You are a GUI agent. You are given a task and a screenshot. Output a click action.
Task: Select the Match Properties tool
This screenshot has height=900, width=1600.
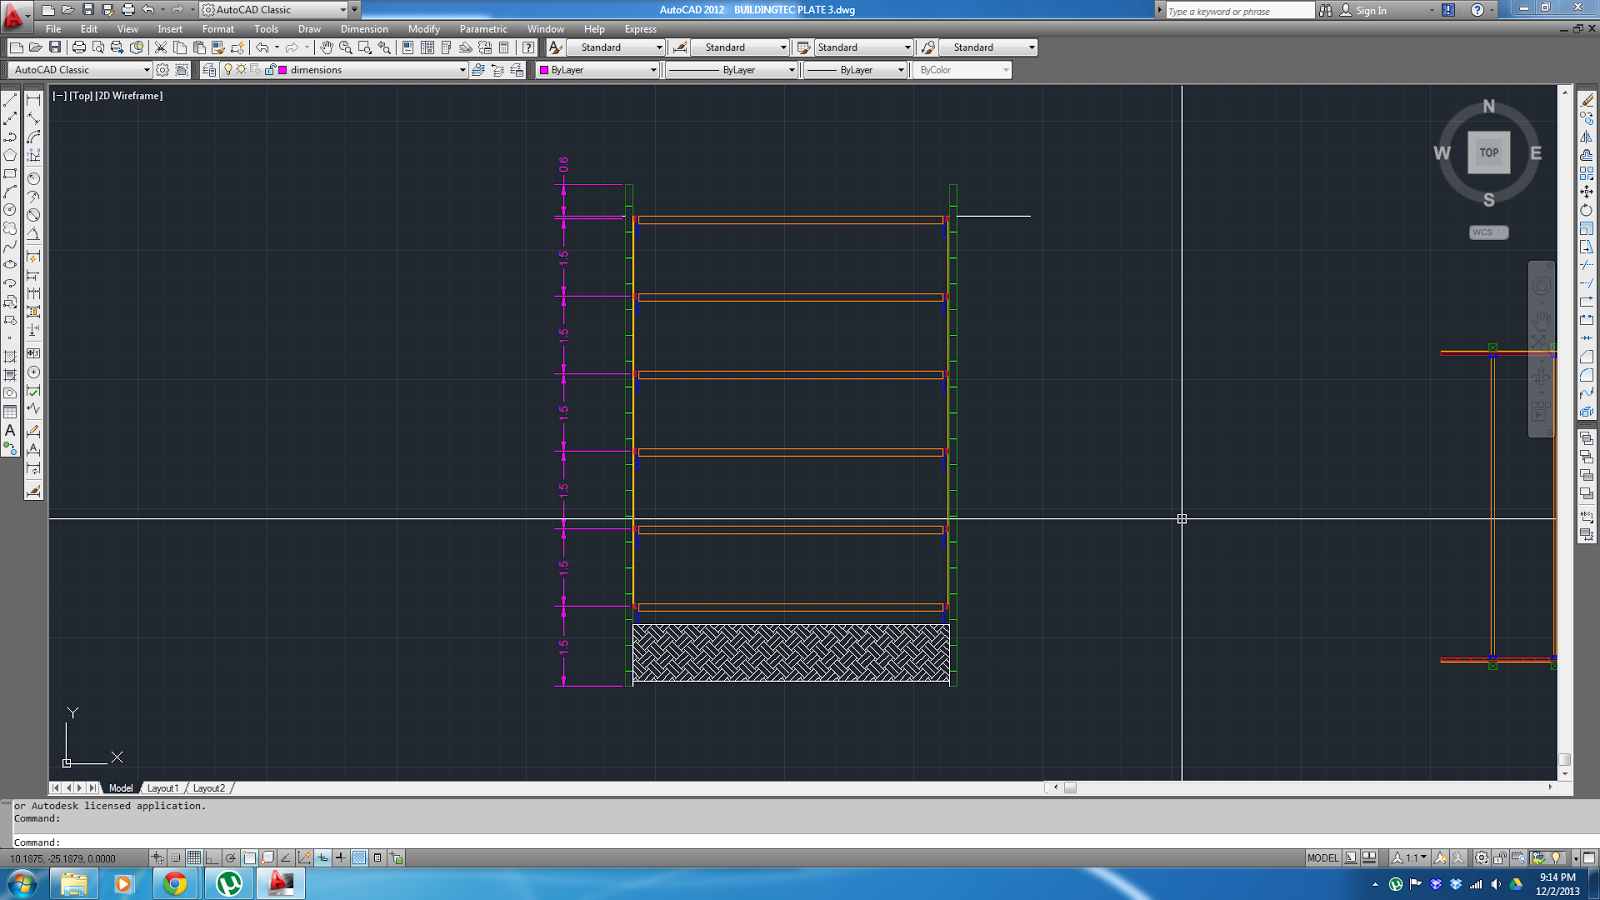tap(216, 48)
